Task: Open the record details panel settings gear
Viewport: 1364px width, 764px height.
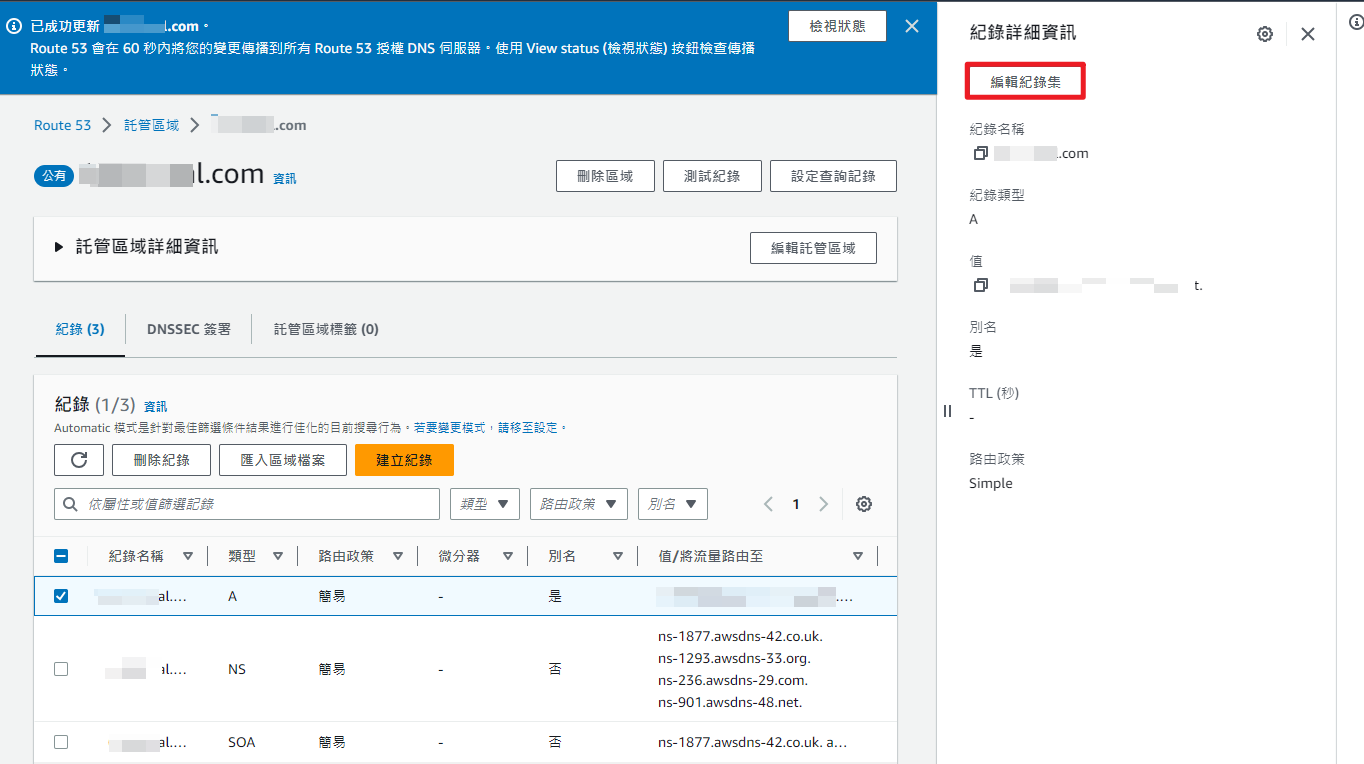Action: click(1265, 34)
